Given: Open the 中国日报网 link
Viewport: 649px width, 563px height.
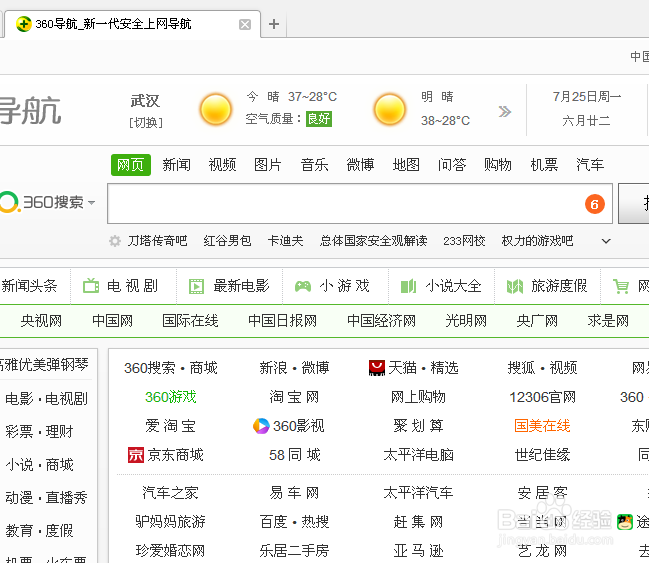Looking at the screenshot, I should click(283, 321).
